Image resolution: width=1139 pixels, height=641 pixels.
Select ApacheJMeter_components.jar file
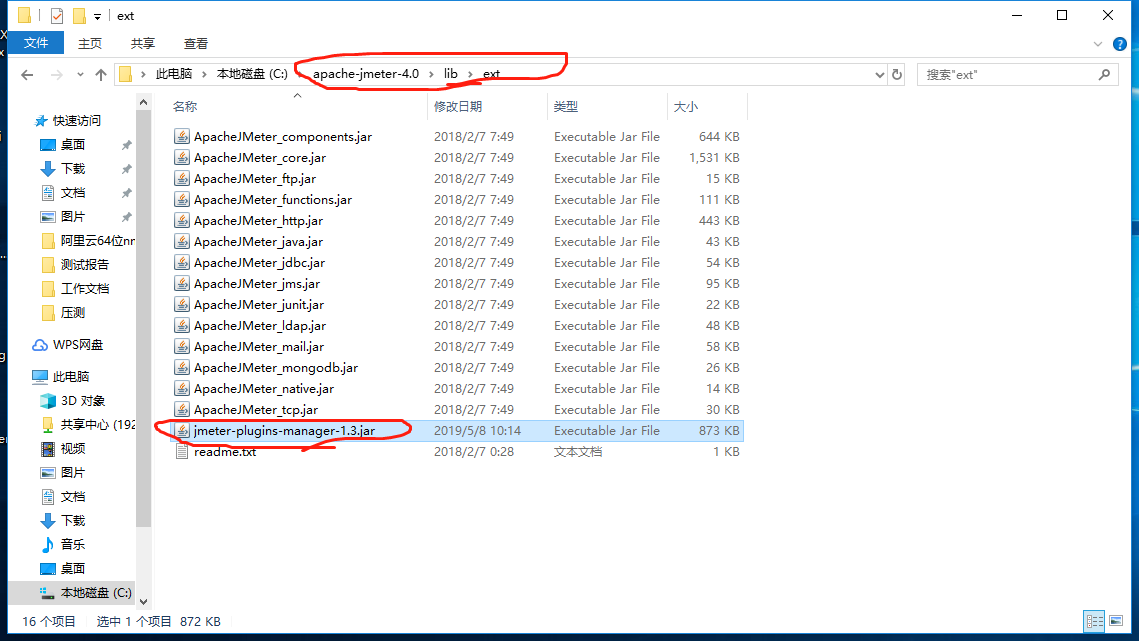pyautogui.click(x=283, y=137)
